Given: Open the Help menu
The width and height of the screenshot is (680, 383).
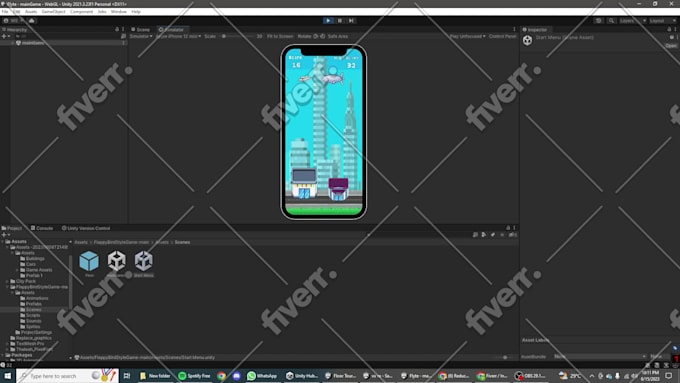Looking at the screenshot, I should tap(136, 12).
